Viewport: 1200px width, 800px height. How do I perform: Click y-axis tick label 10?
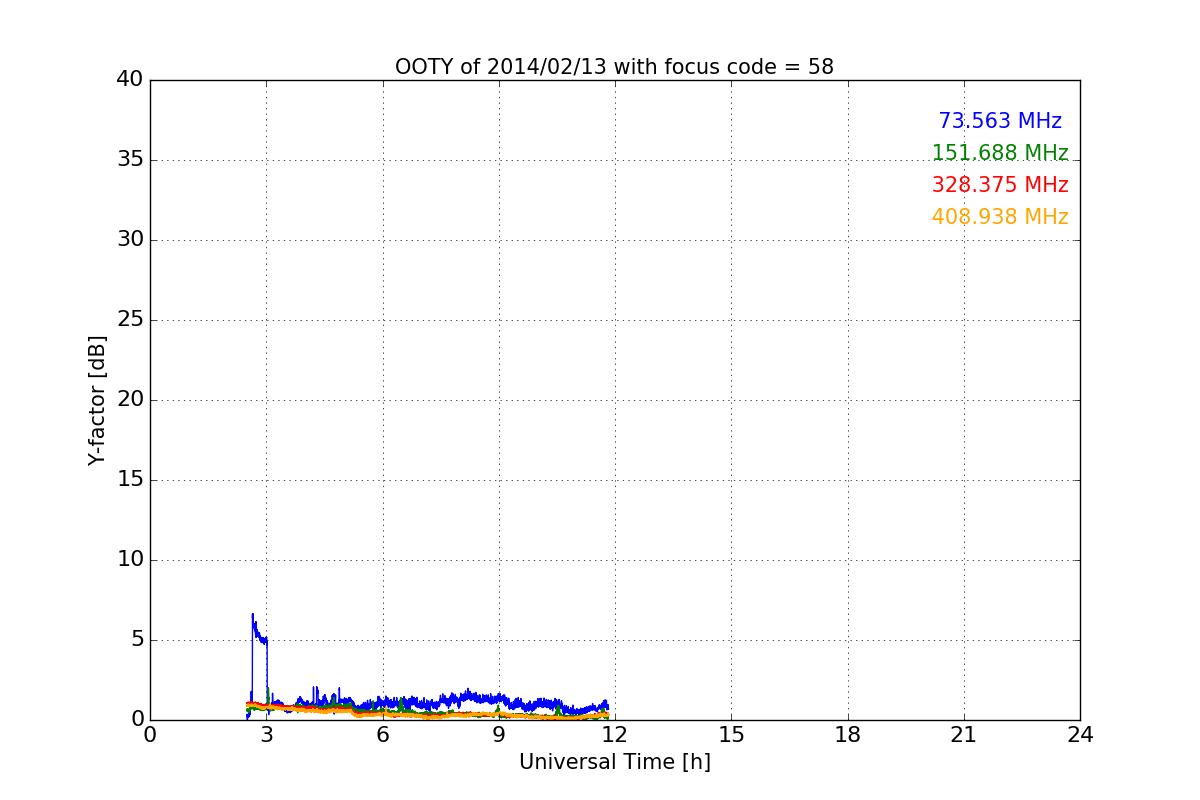[130, 560]
